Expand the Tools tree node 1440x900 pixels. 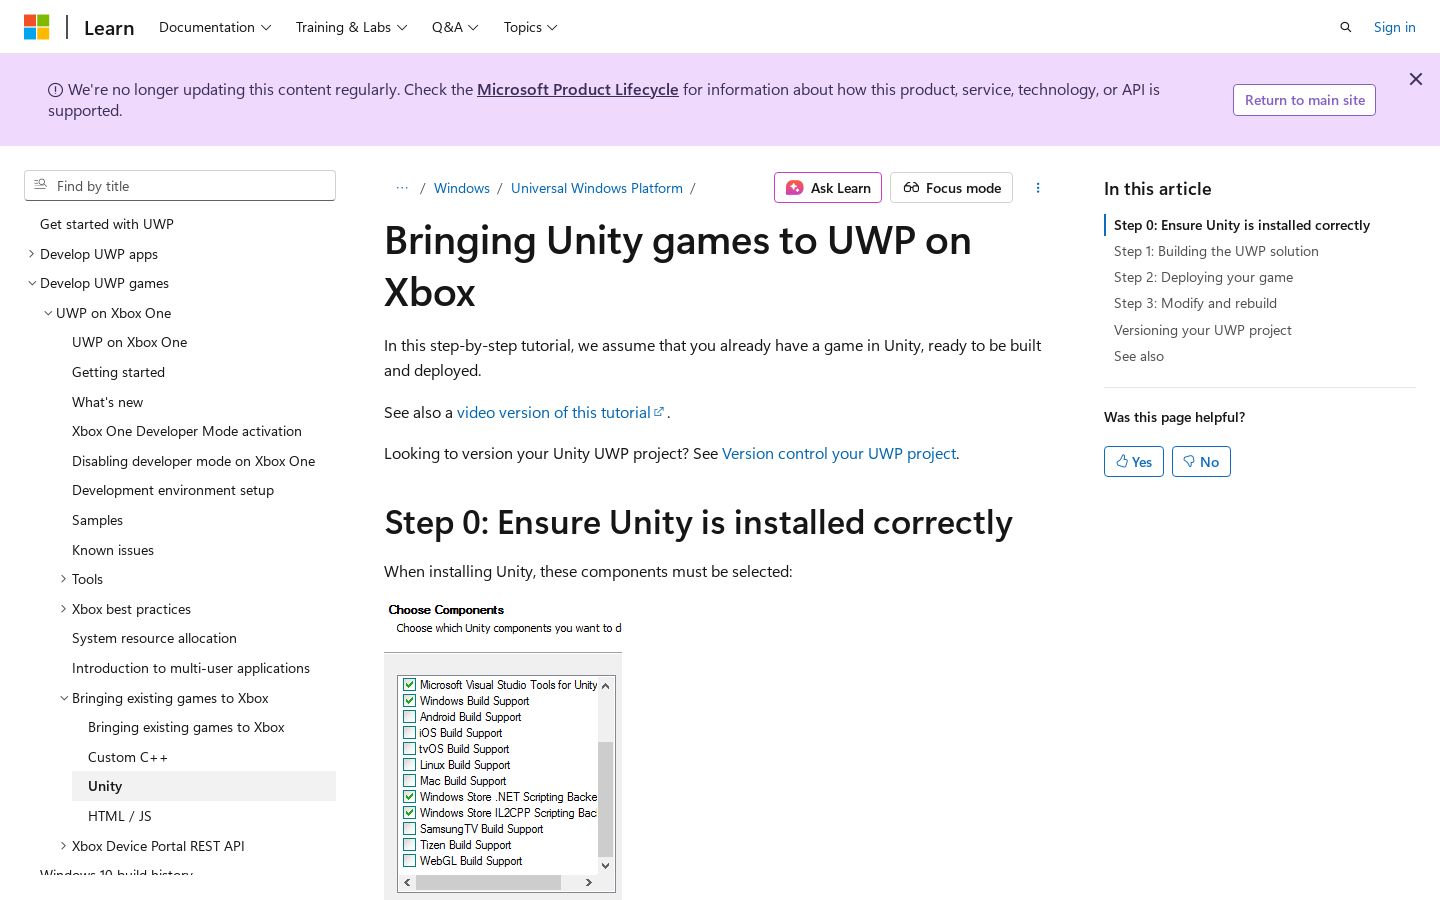[x=64, y=579]
